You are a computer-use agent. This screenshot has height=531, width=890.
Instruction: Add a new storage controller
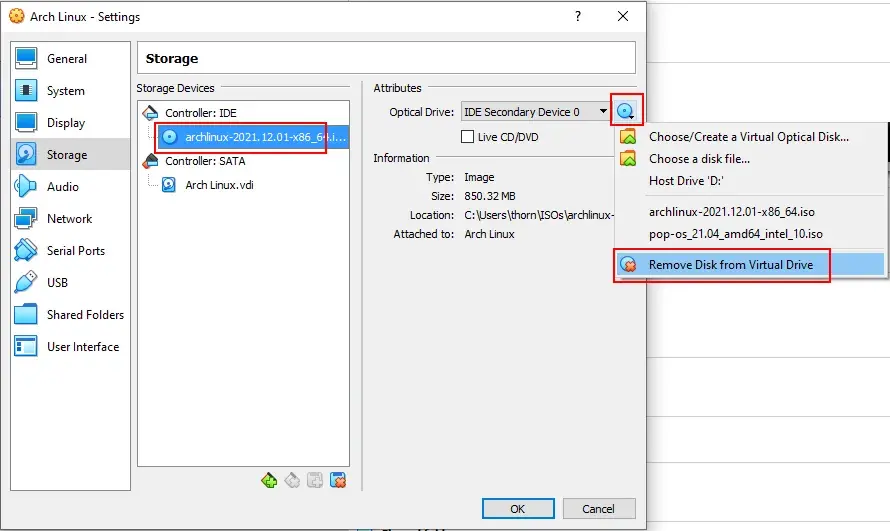[270, 481]
